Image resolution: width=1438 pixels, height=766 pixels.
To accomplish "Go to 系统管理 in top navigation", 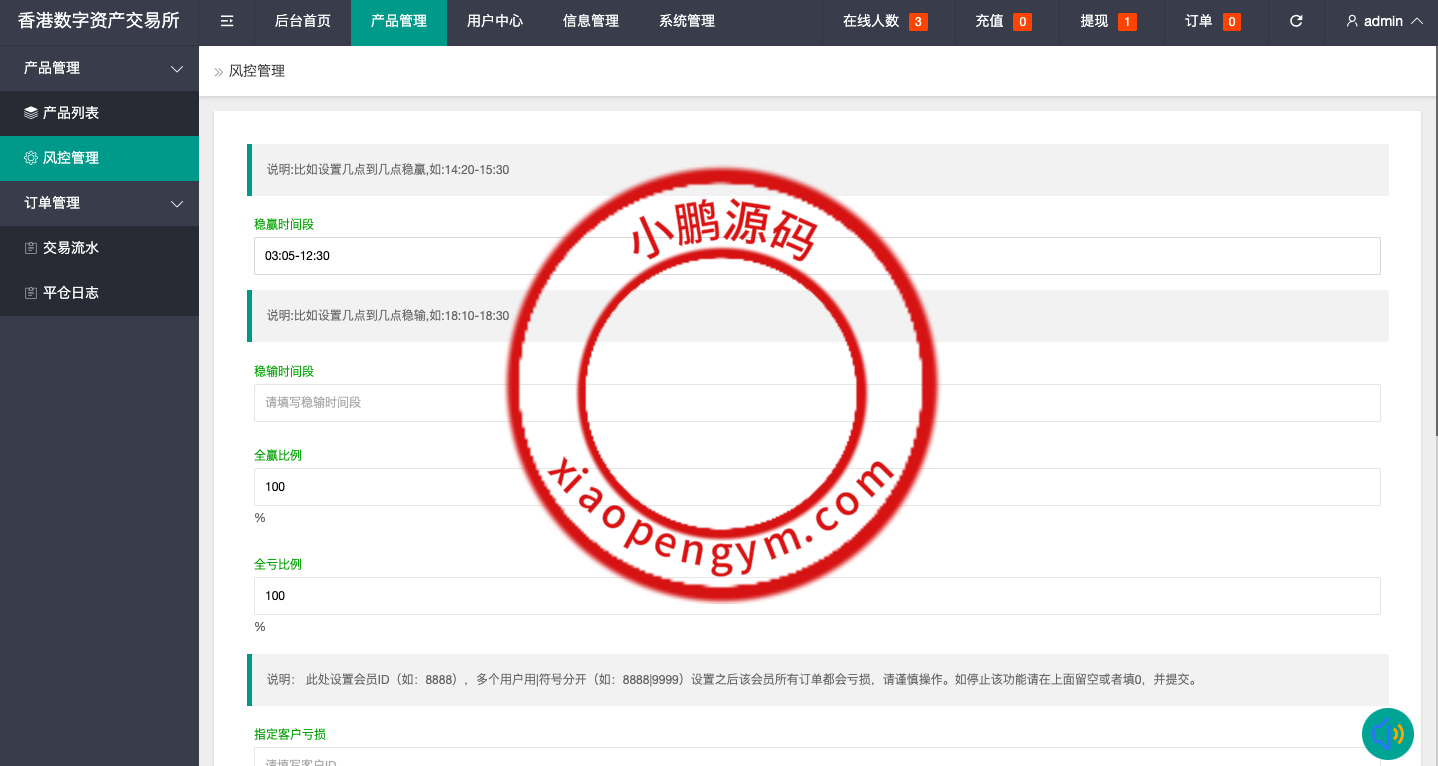I will coord(687,21).
